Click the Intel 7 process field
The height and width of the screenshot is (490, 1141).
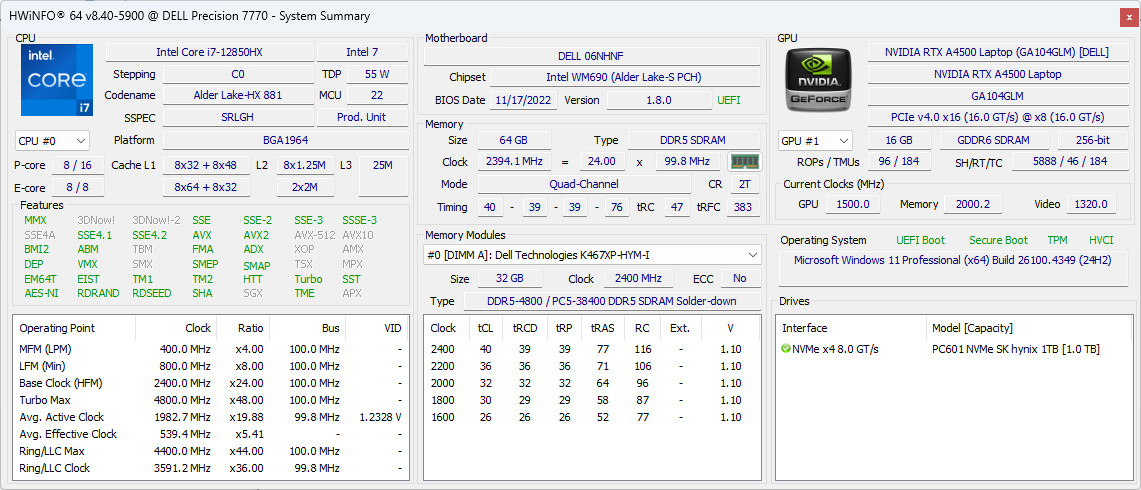click(x=362, y=52)
